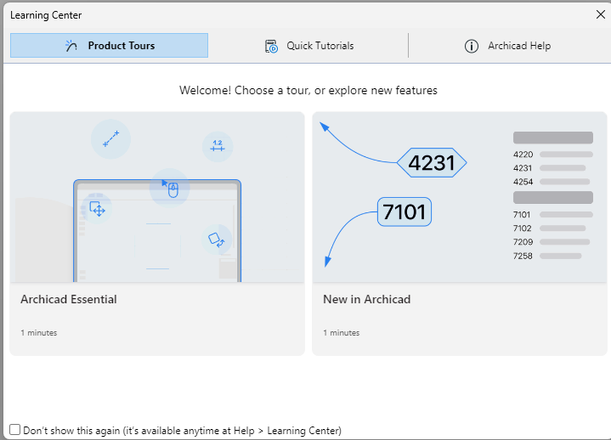
Task: Click the Product Tours wand icon
Action: coord(71,46)
